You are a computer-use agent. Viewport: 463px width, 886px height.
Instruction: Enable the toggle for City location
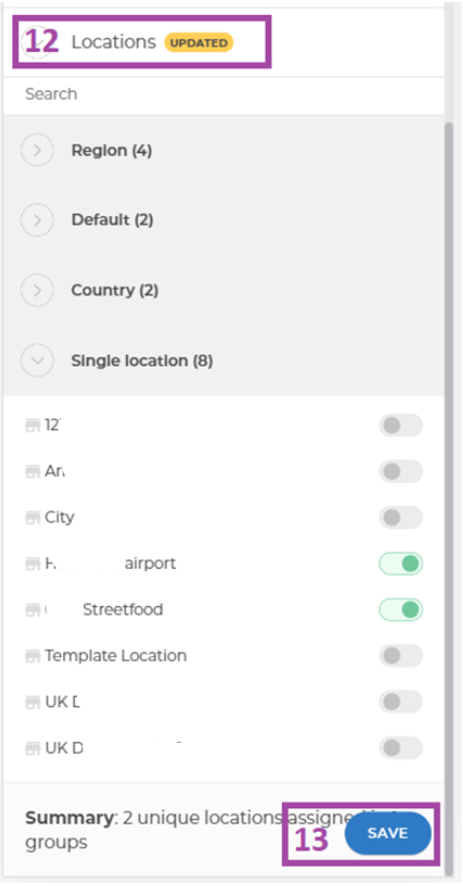pos(400,518)
